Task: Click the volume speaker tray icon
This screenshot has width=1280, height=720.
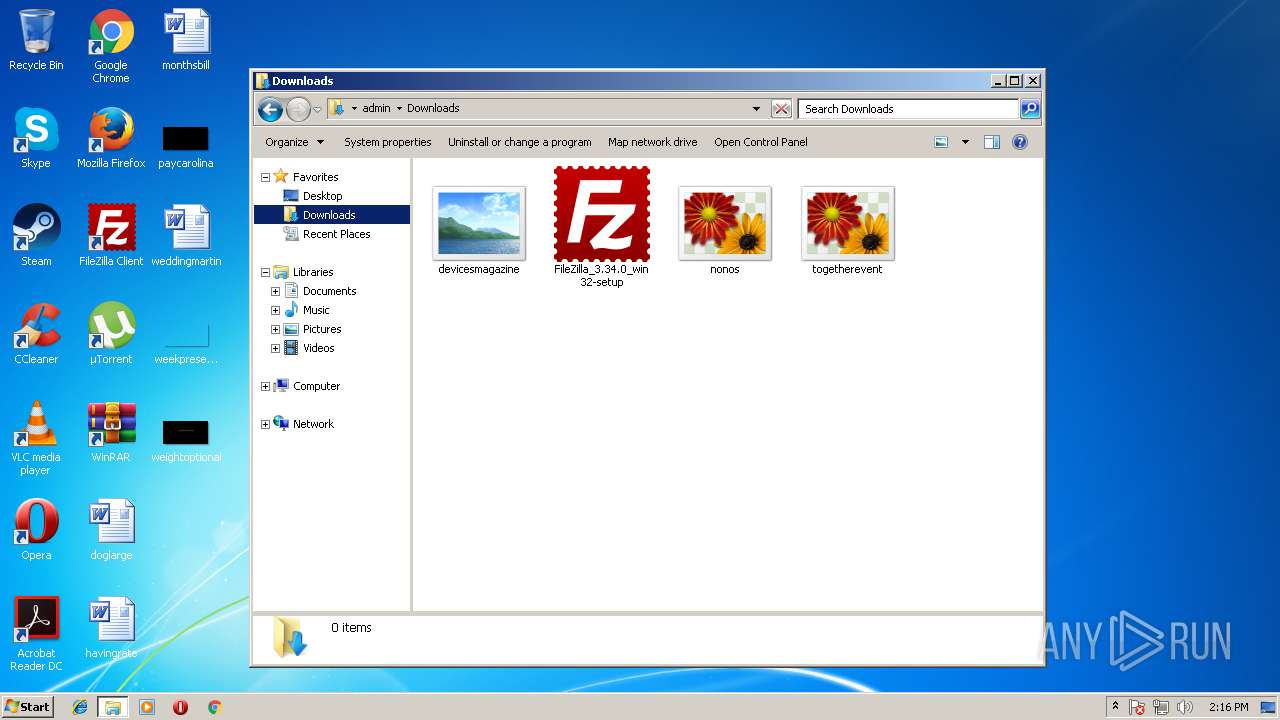Action: tap(1185, 707)
